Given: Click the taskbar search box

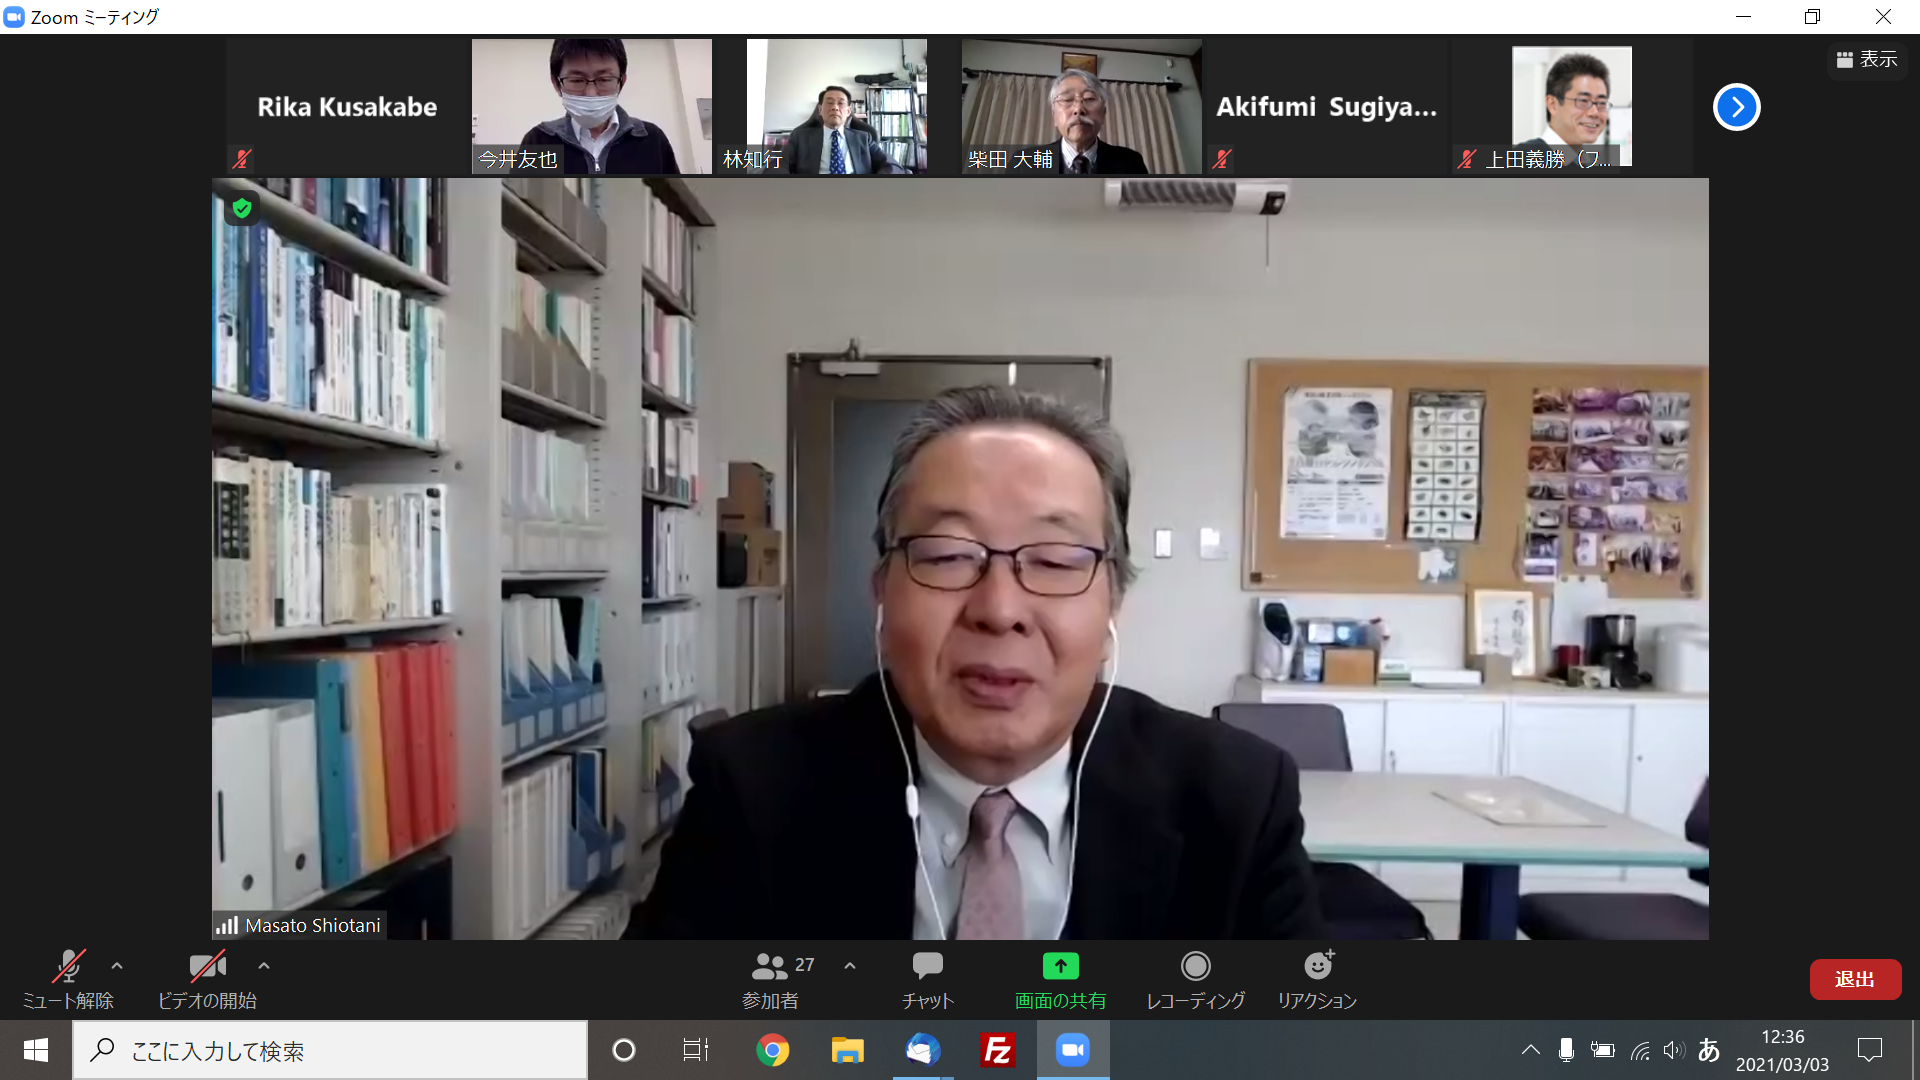Looking at the screenshot, I should pyautogui.click(x=330, y=1050).
